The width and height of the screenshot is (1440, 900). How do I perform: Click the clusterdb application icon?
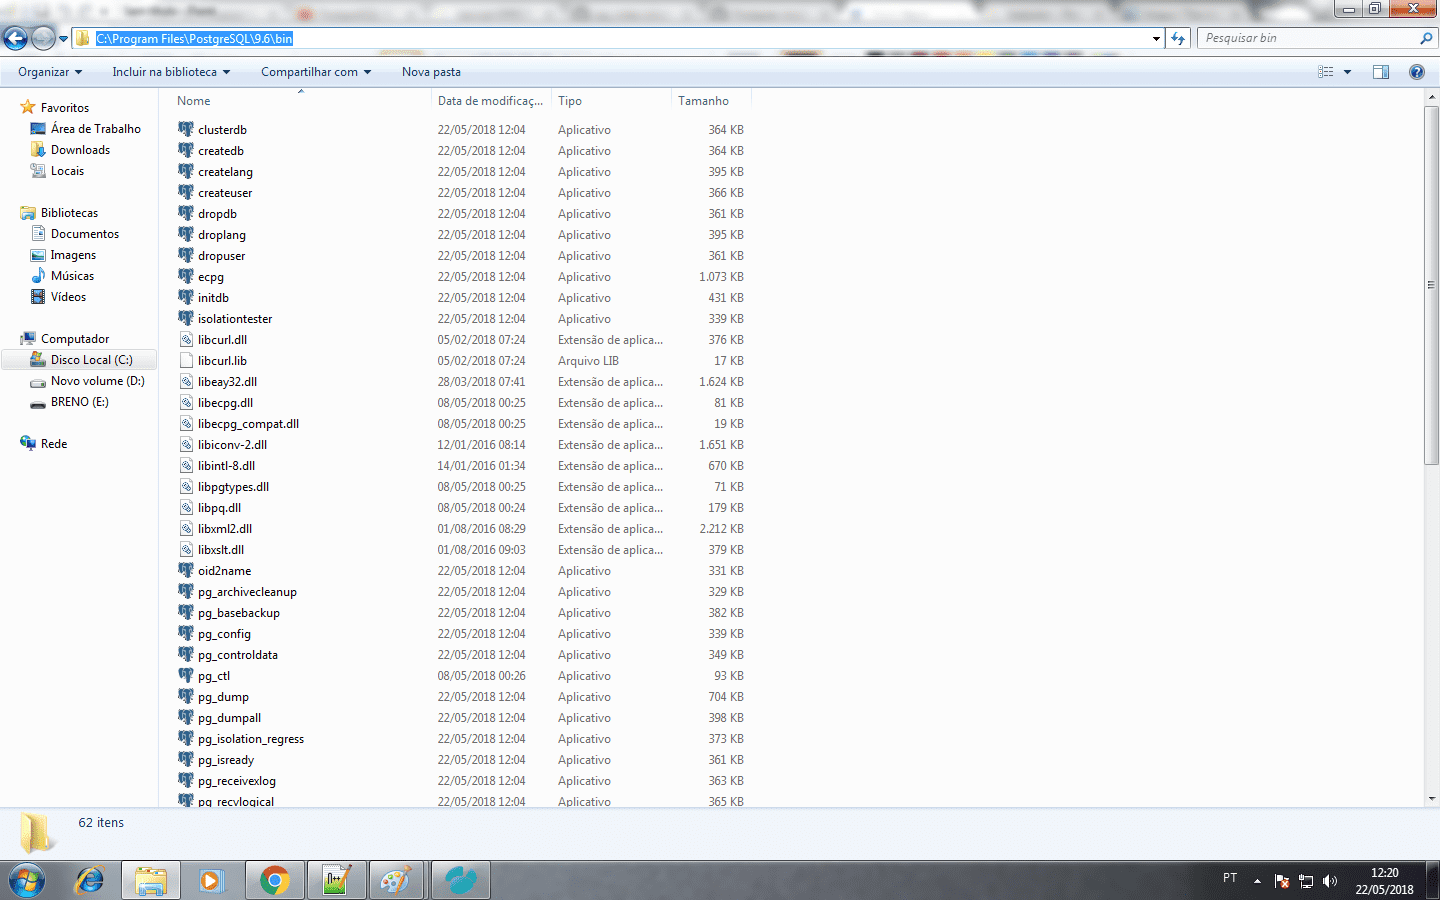coord(186,129)
